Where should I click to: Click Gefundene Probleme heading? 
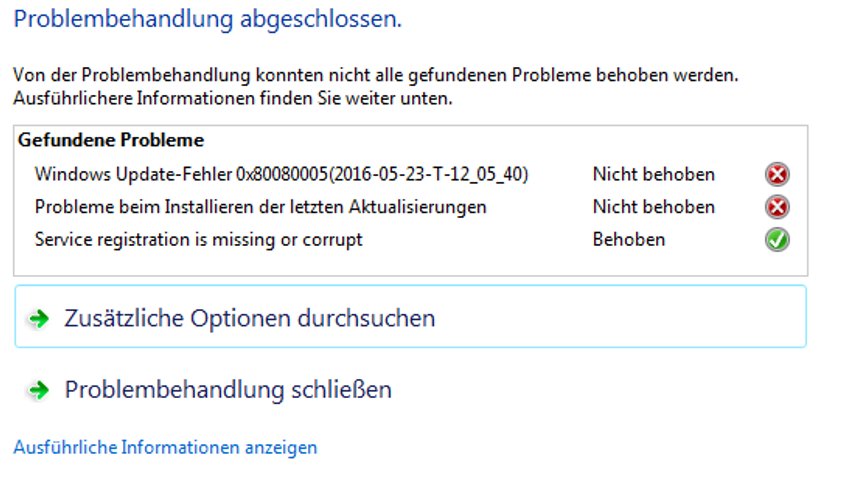coord(111,140)
